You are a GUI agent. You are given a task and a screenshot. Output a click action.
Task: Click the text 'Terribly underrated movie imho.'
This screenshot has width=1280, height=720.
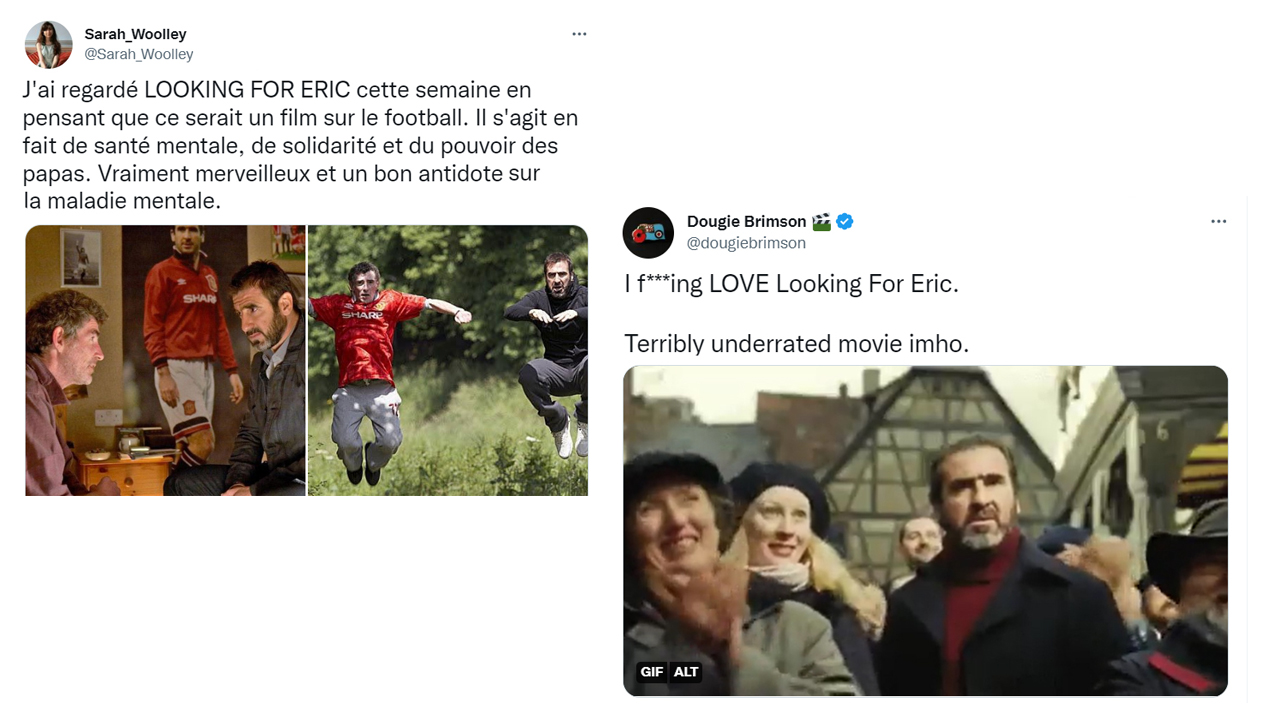coord(796,344)
